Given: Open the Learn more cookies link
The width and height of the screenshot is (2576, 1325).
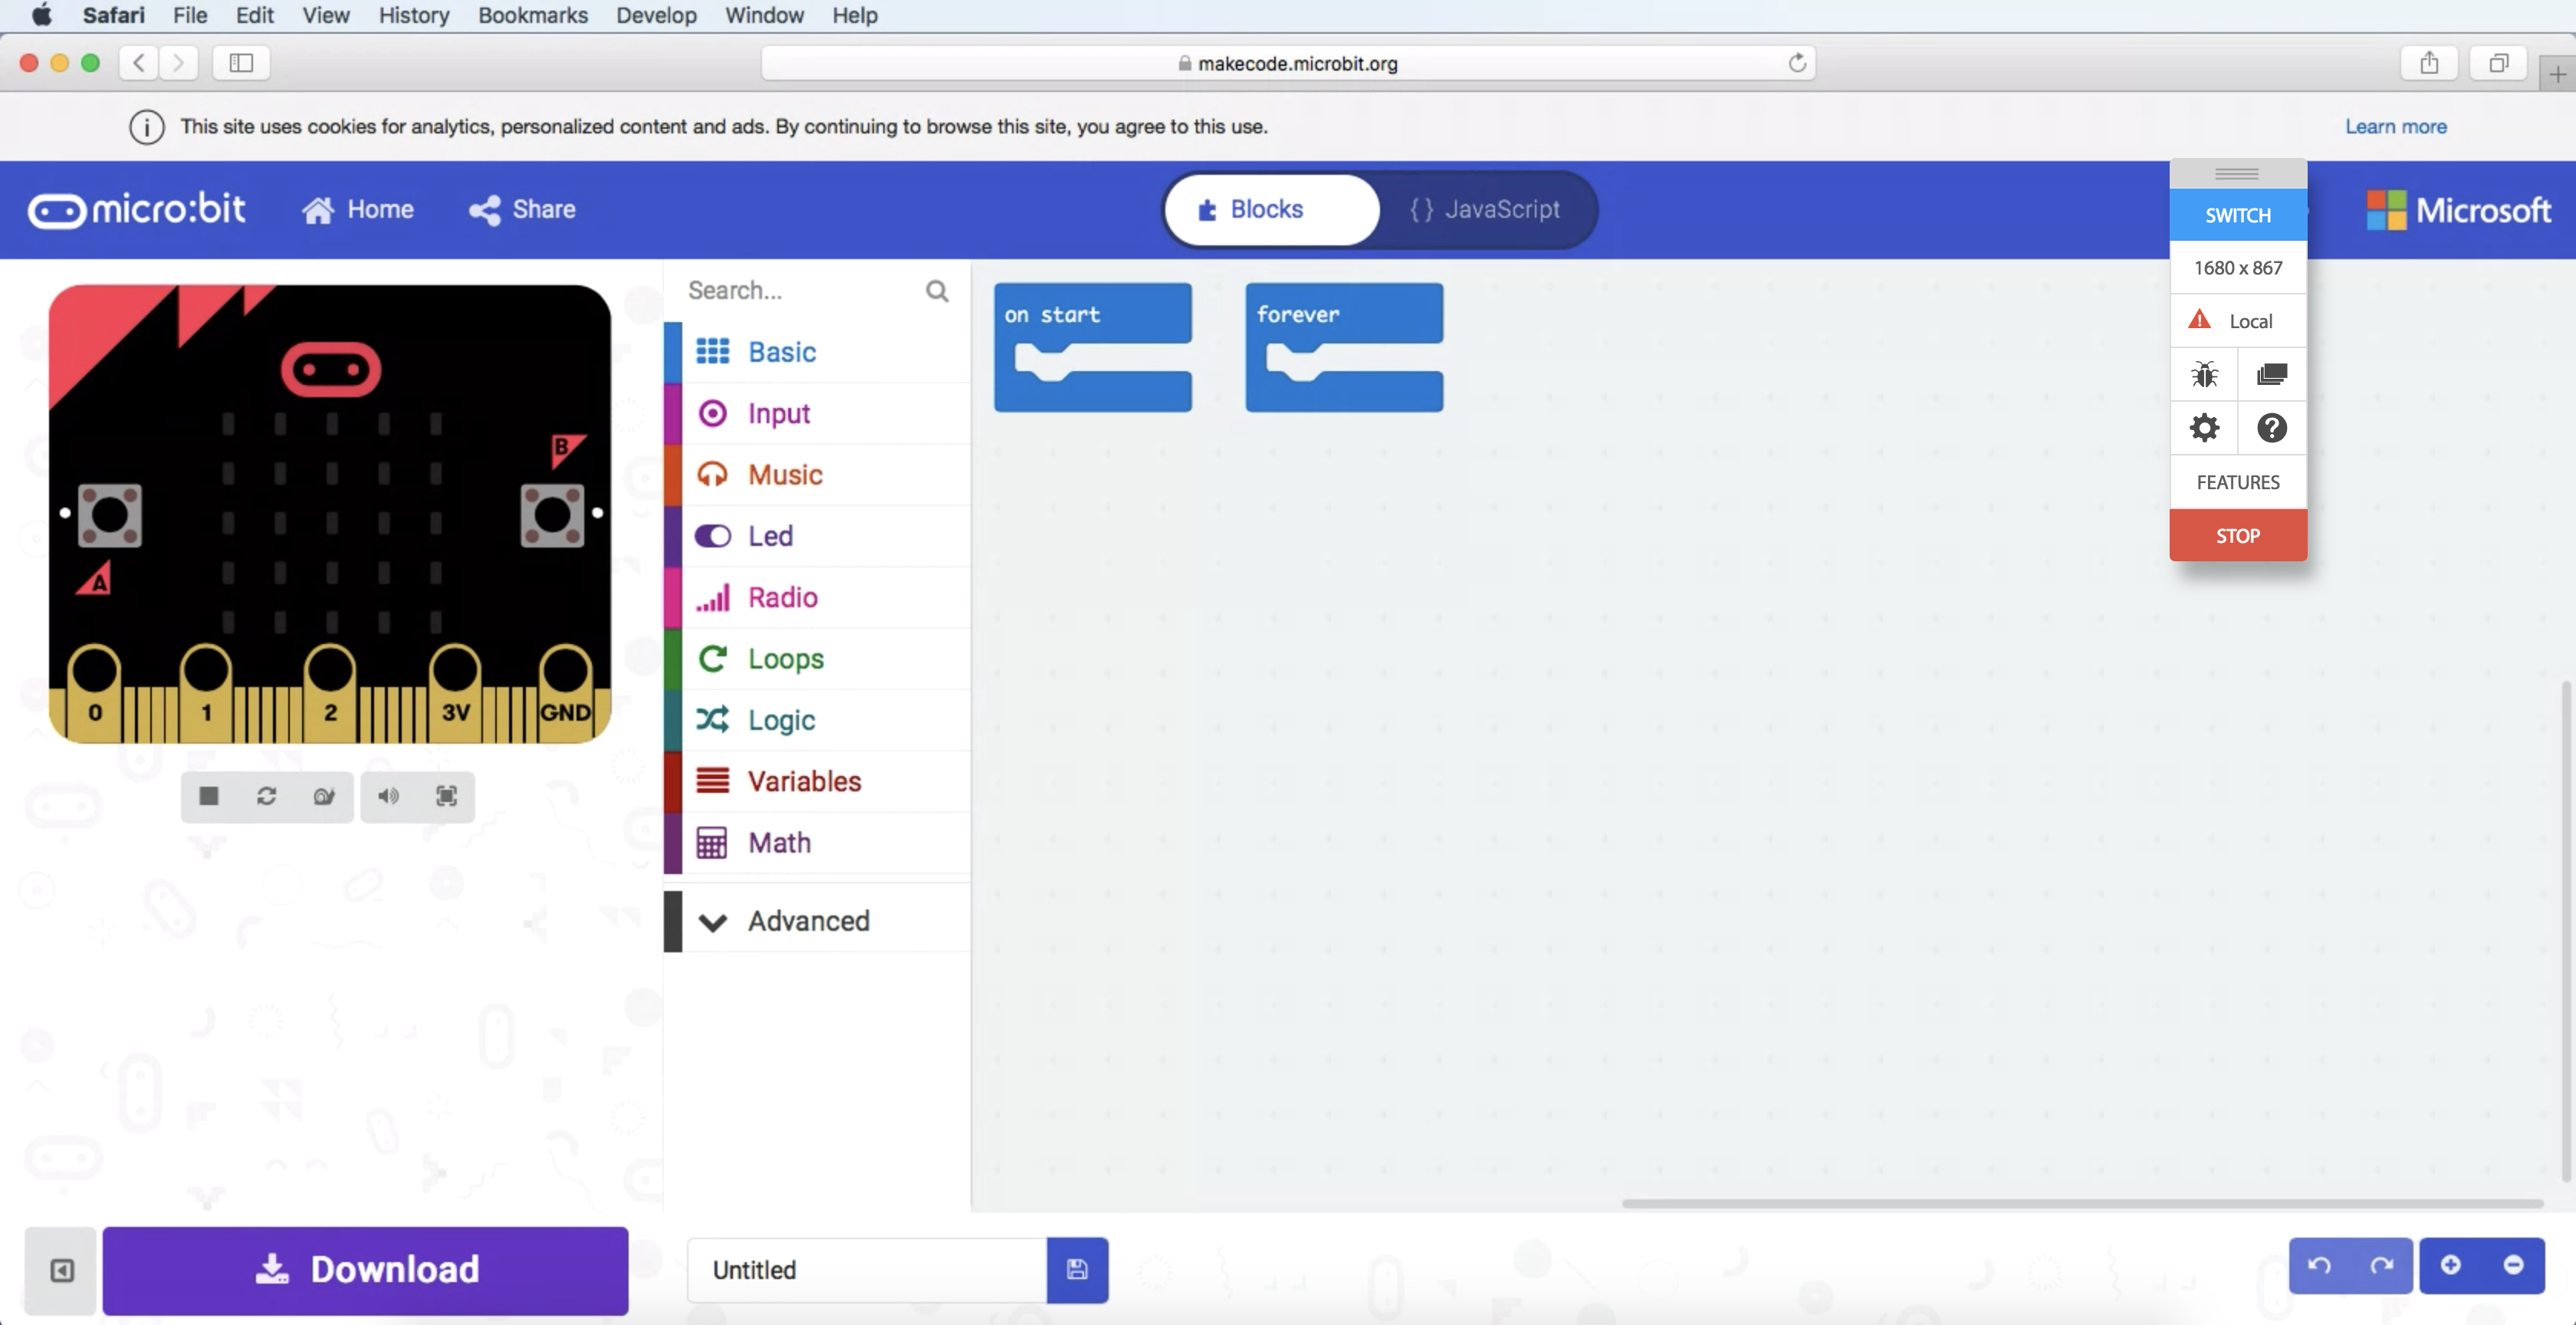Looking at the screenshot, I should (2395, 126).
